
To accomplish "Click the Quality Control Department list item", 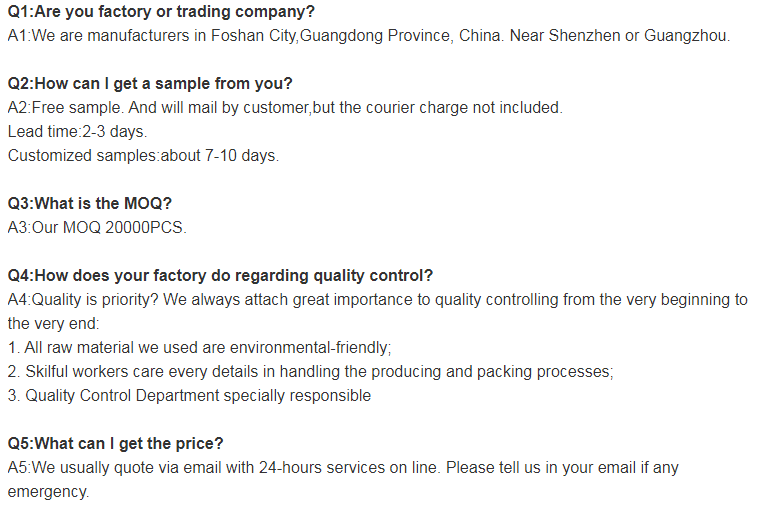I will pos(189,395).
